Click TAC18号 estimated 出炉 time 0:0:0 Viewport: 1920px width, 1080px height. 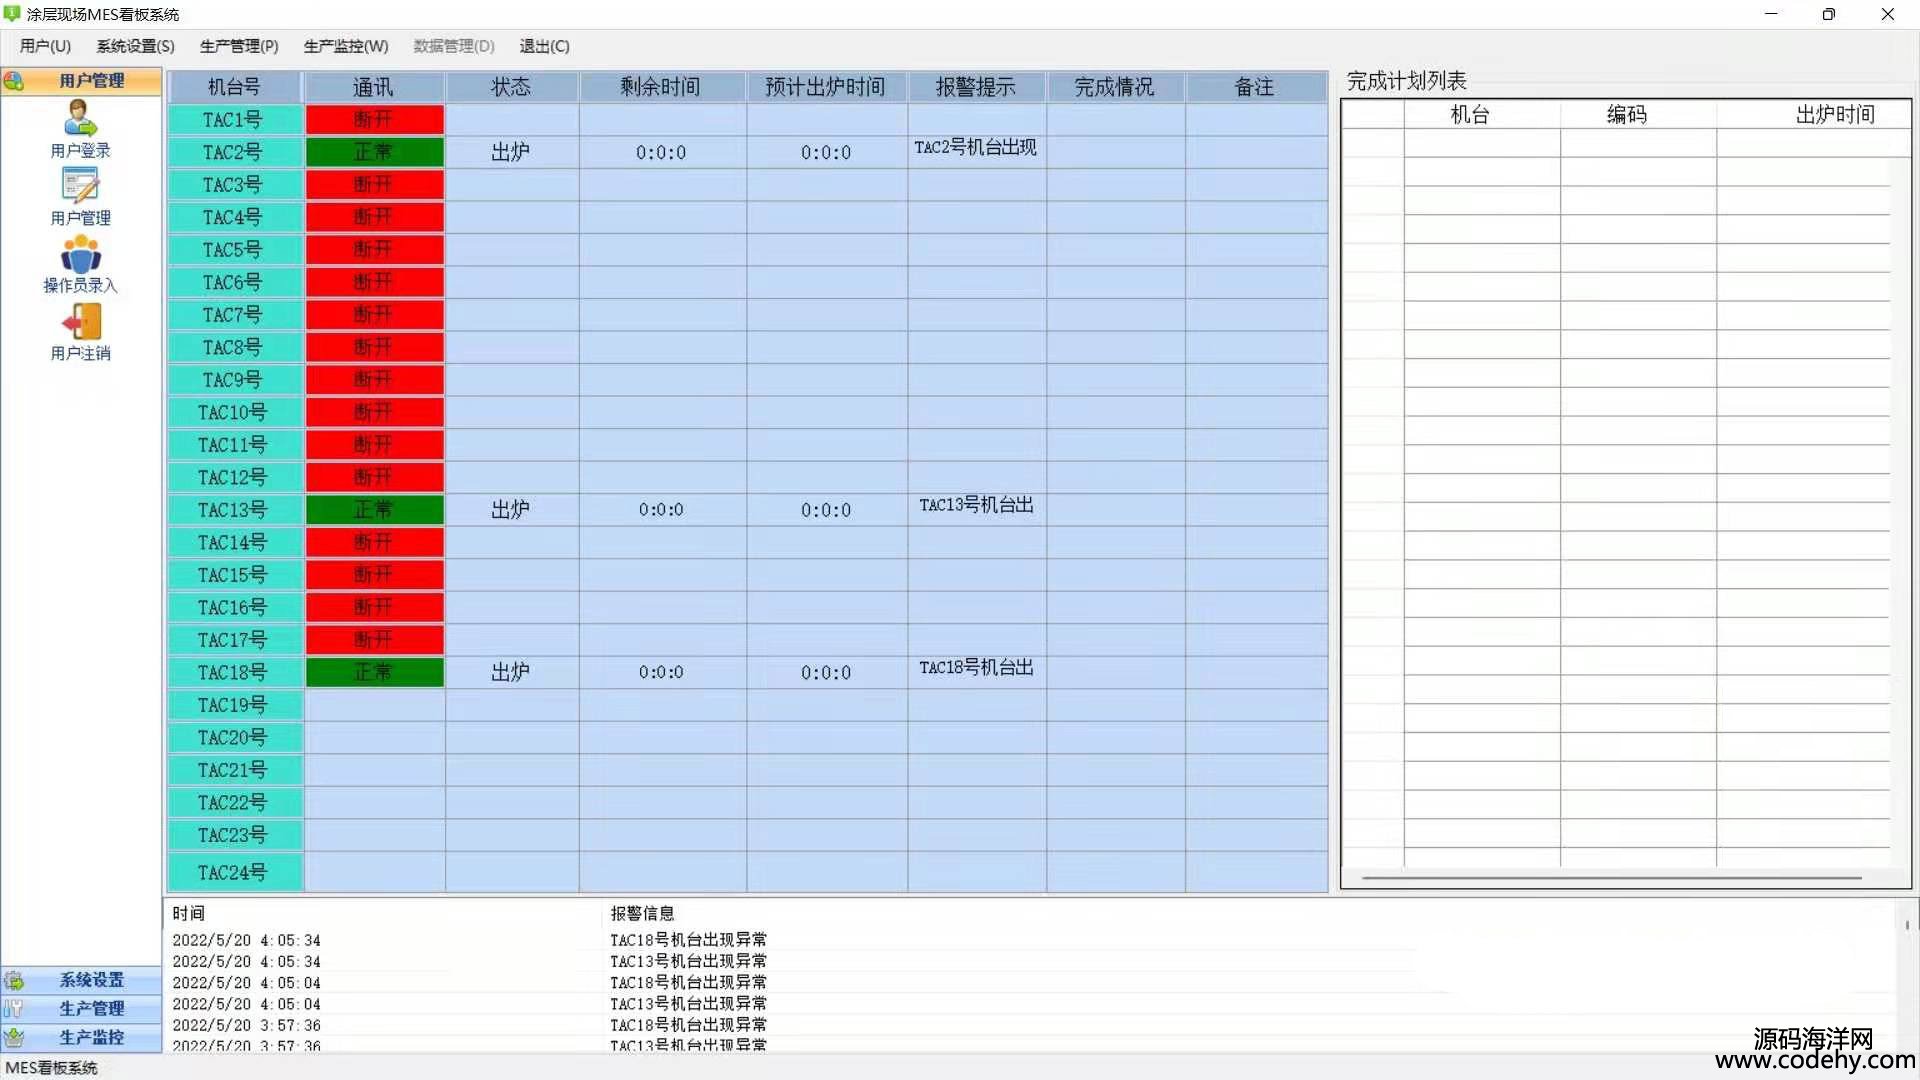826,672
